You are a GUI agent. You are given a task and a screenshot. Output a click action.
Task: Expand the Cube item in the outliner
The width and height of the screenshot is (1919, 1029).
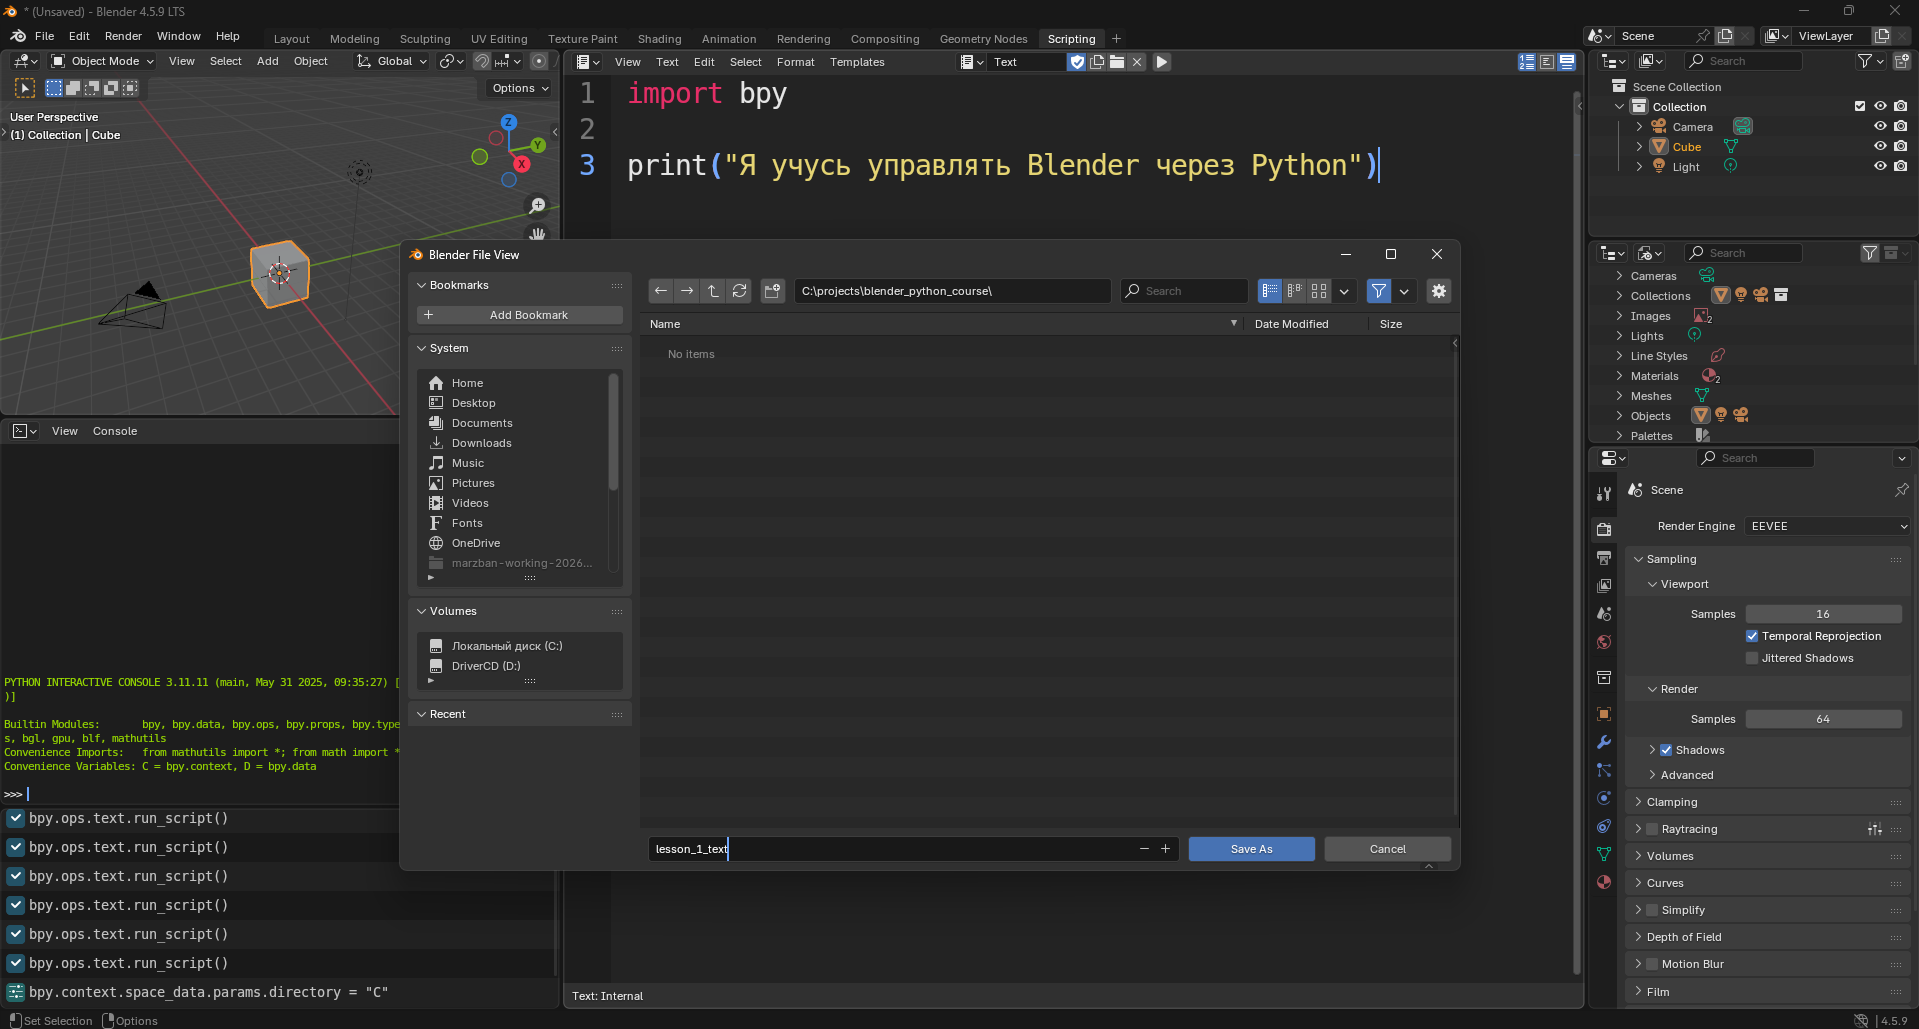(1639, 147)
